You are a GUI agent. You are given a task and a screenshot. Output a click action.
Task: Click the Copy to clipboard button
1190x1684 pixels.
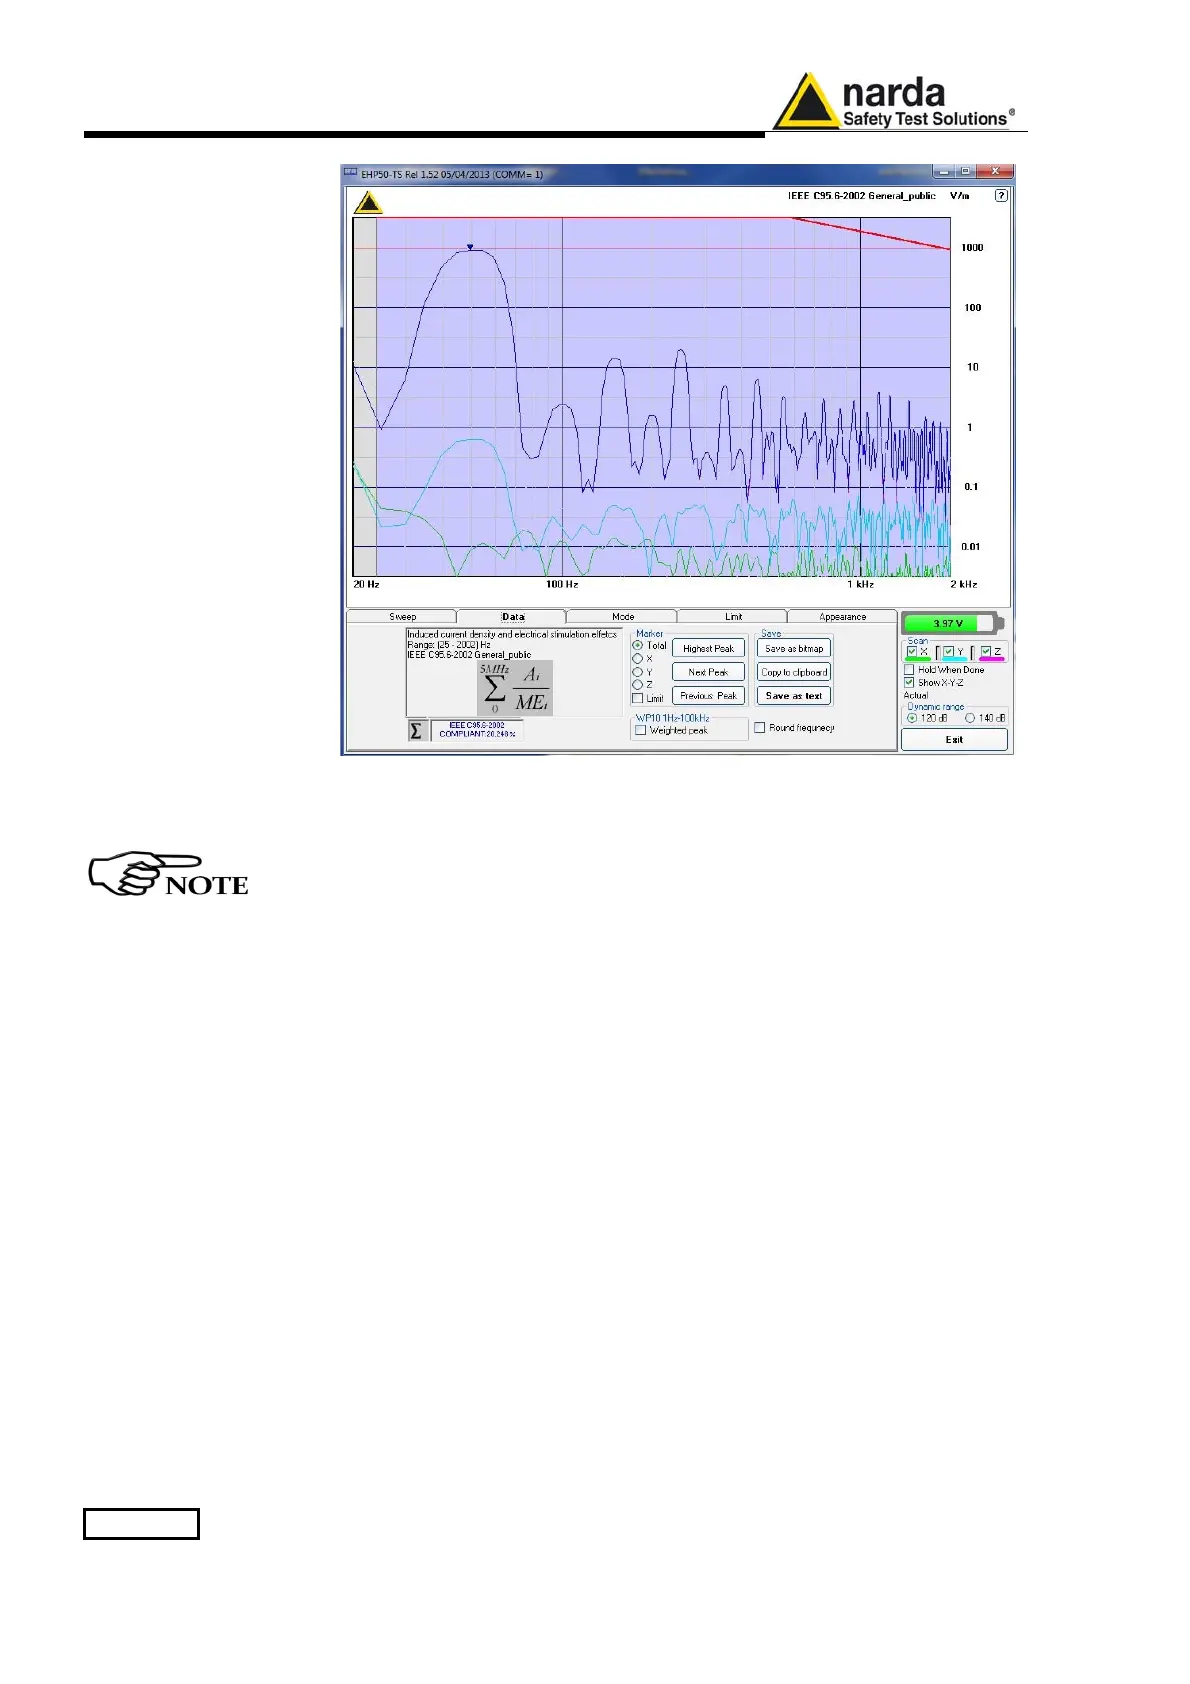tap(794, 672)
